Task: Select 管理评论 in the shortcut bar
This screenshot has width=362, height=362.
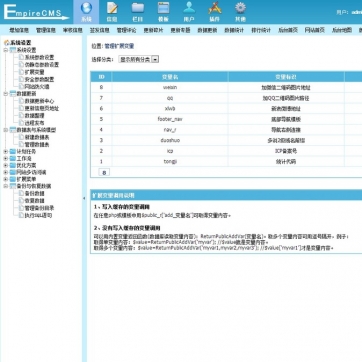Action: coord(126,30)
